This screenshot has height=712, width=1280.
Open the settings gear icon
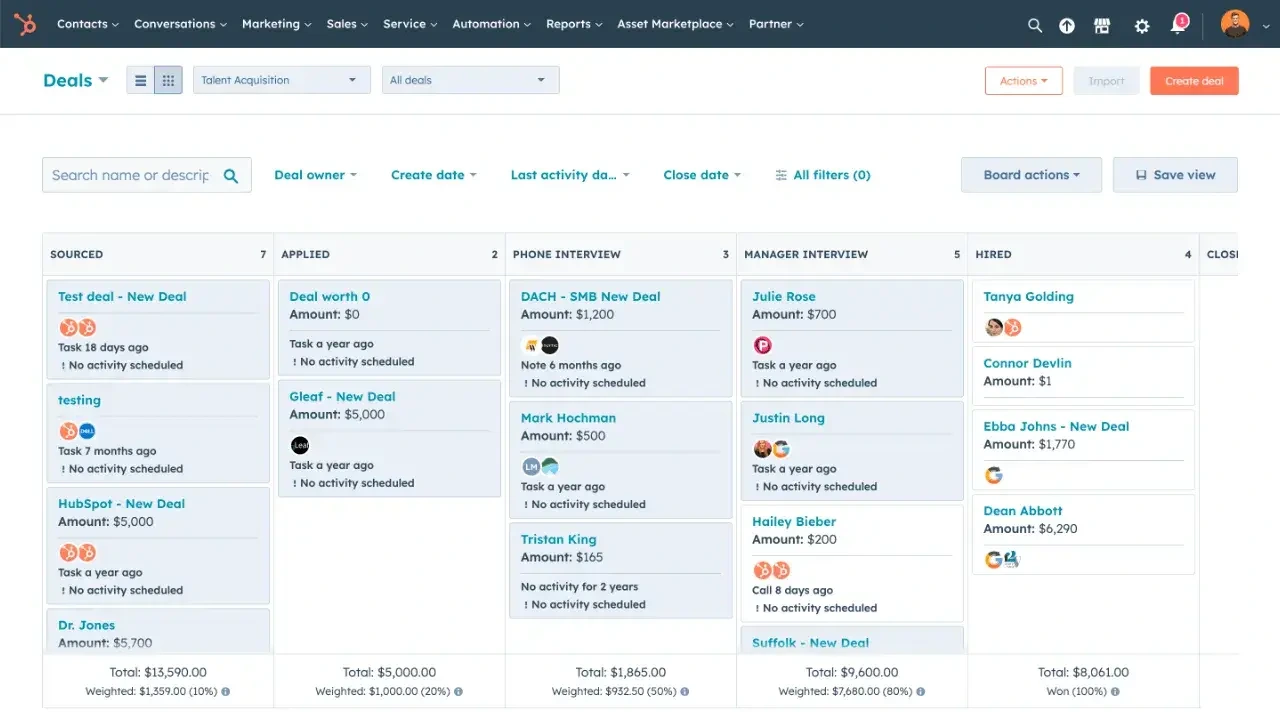(1142, 26)
